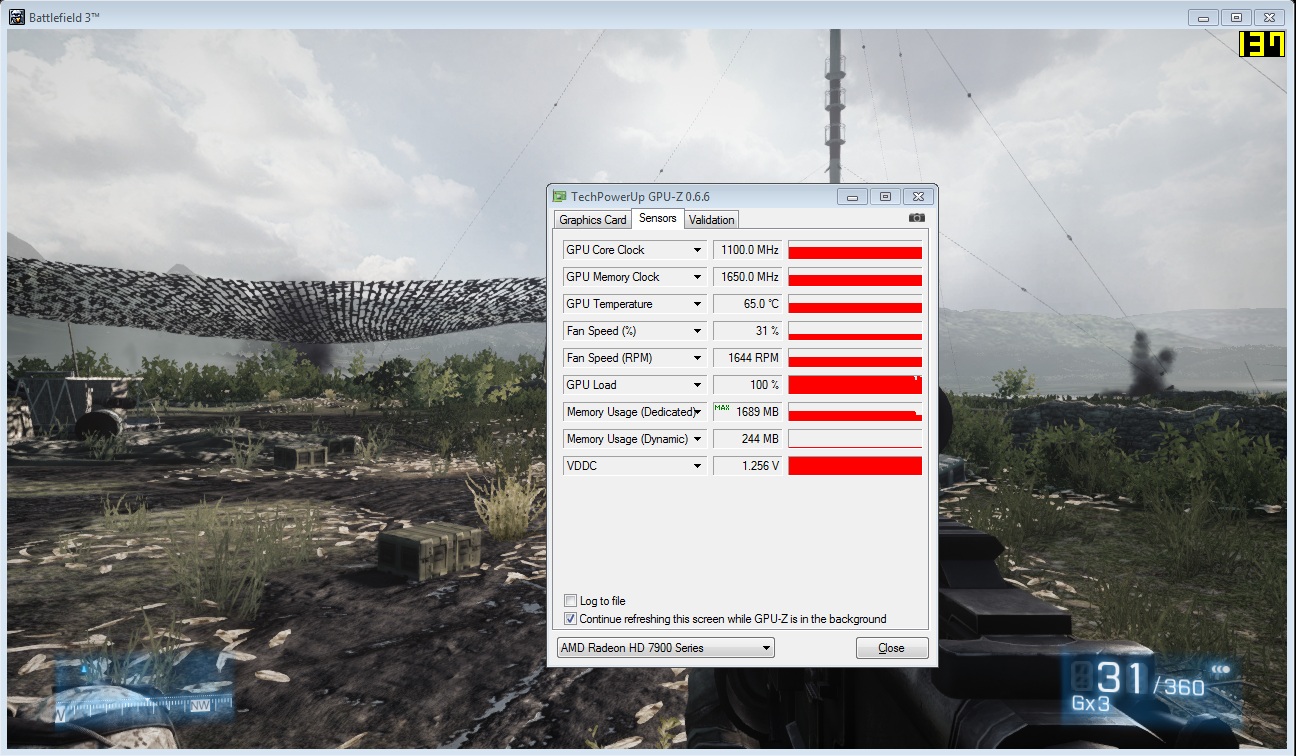Maximize the GPU-Z window
1296x756 pixels.
[x=884, y=196]
